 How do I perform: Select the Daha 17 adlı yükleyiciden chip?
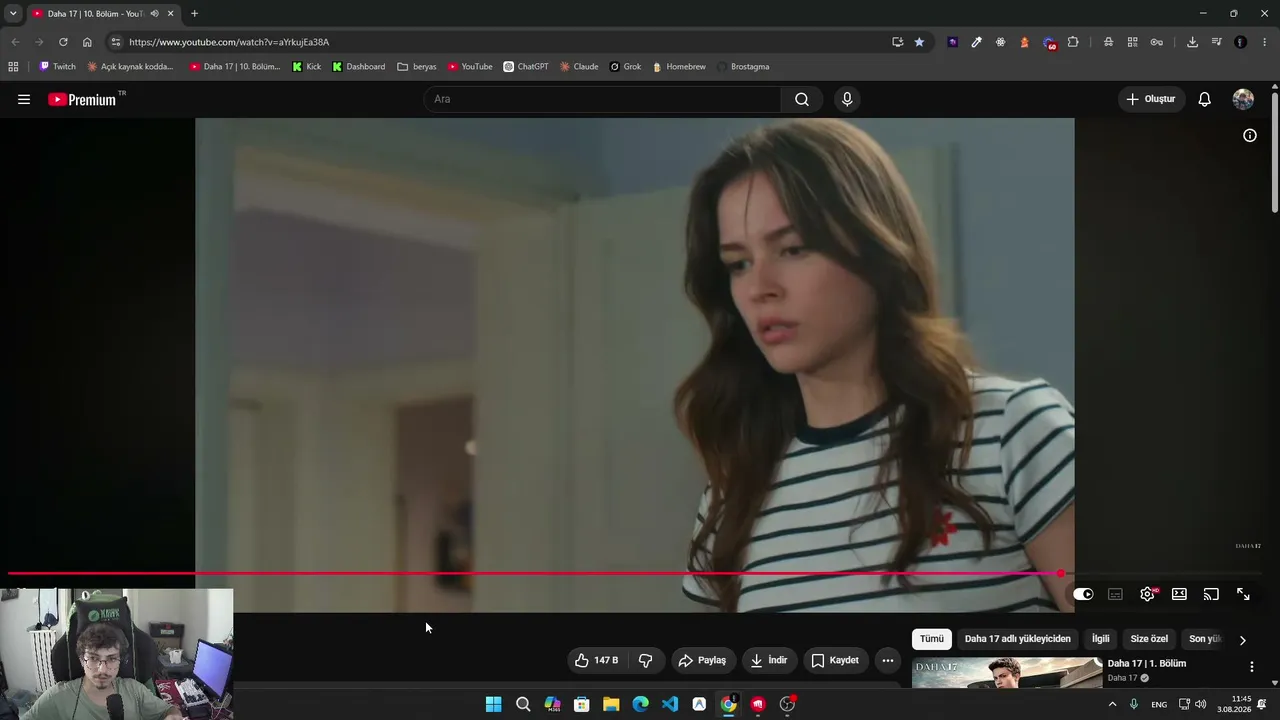[1017, 639]
